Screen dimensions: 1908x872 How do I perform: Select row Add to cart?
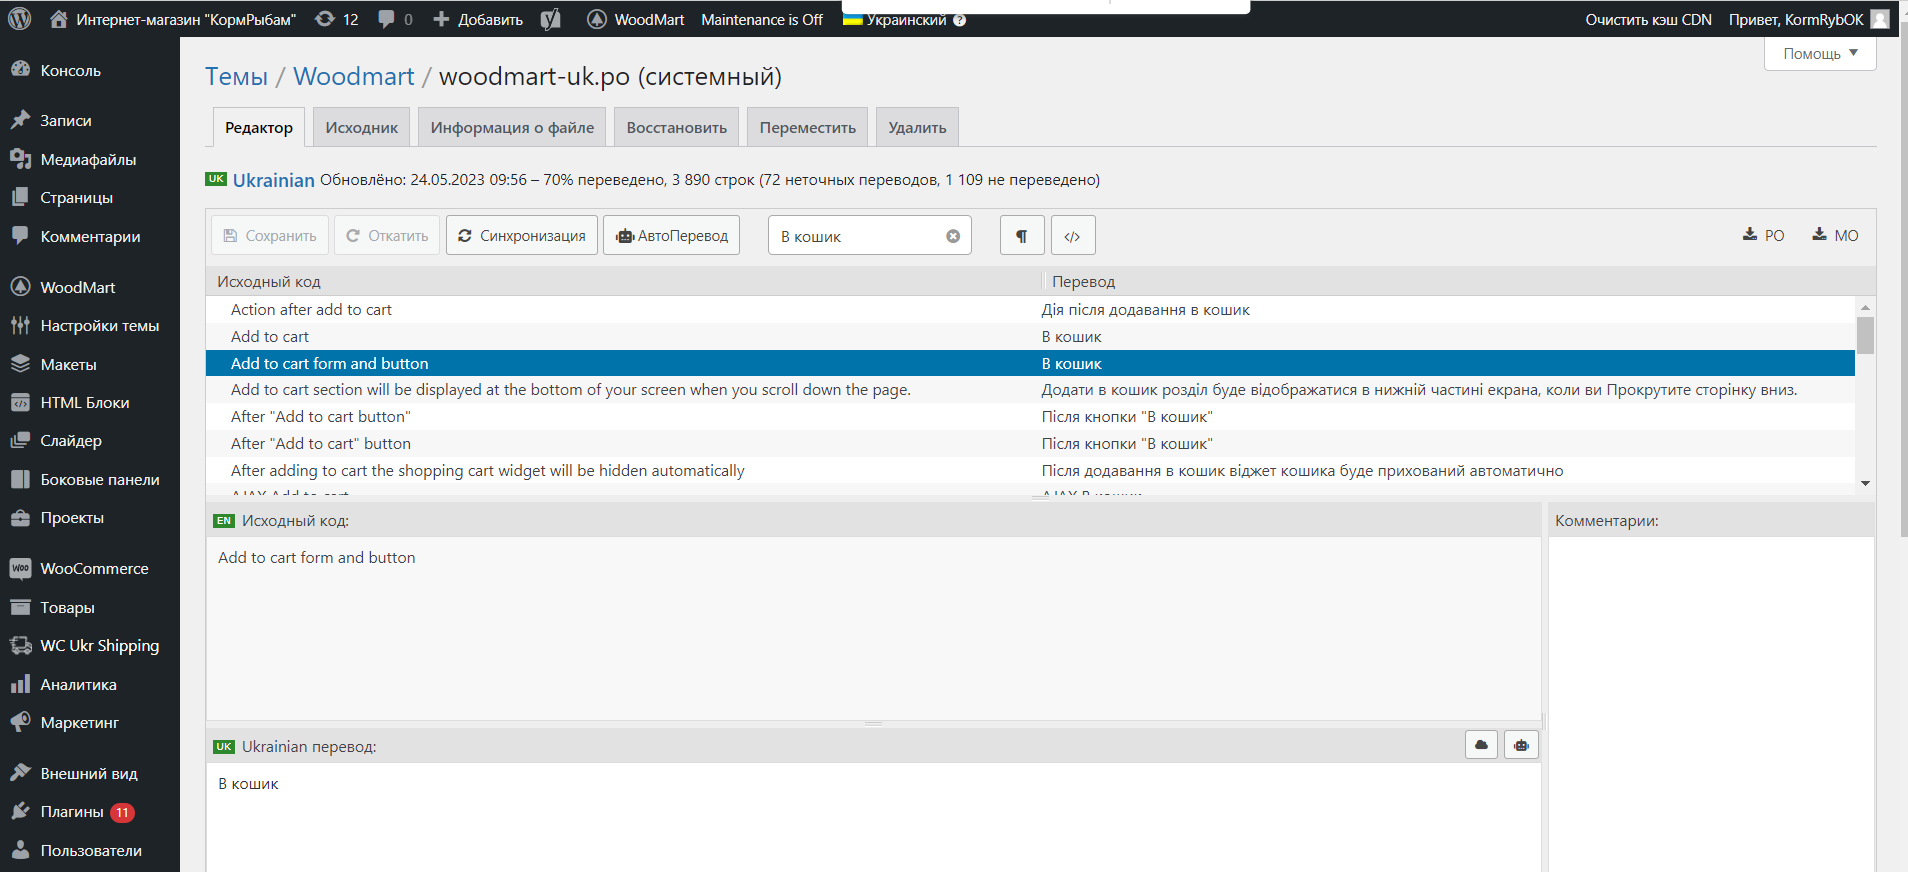(x=1030, y=336)
